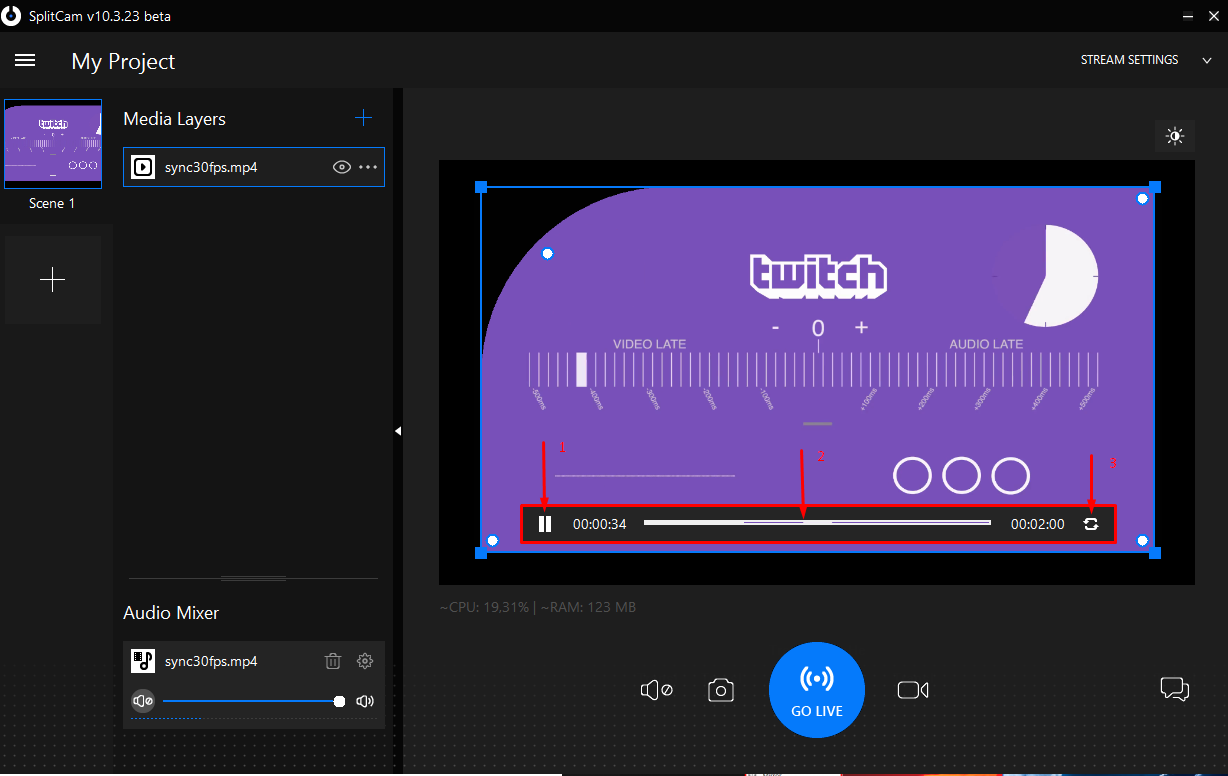Enable loop repeat in the playback bar
This screenshot has height=776, width=1228.
point(1091,523)
